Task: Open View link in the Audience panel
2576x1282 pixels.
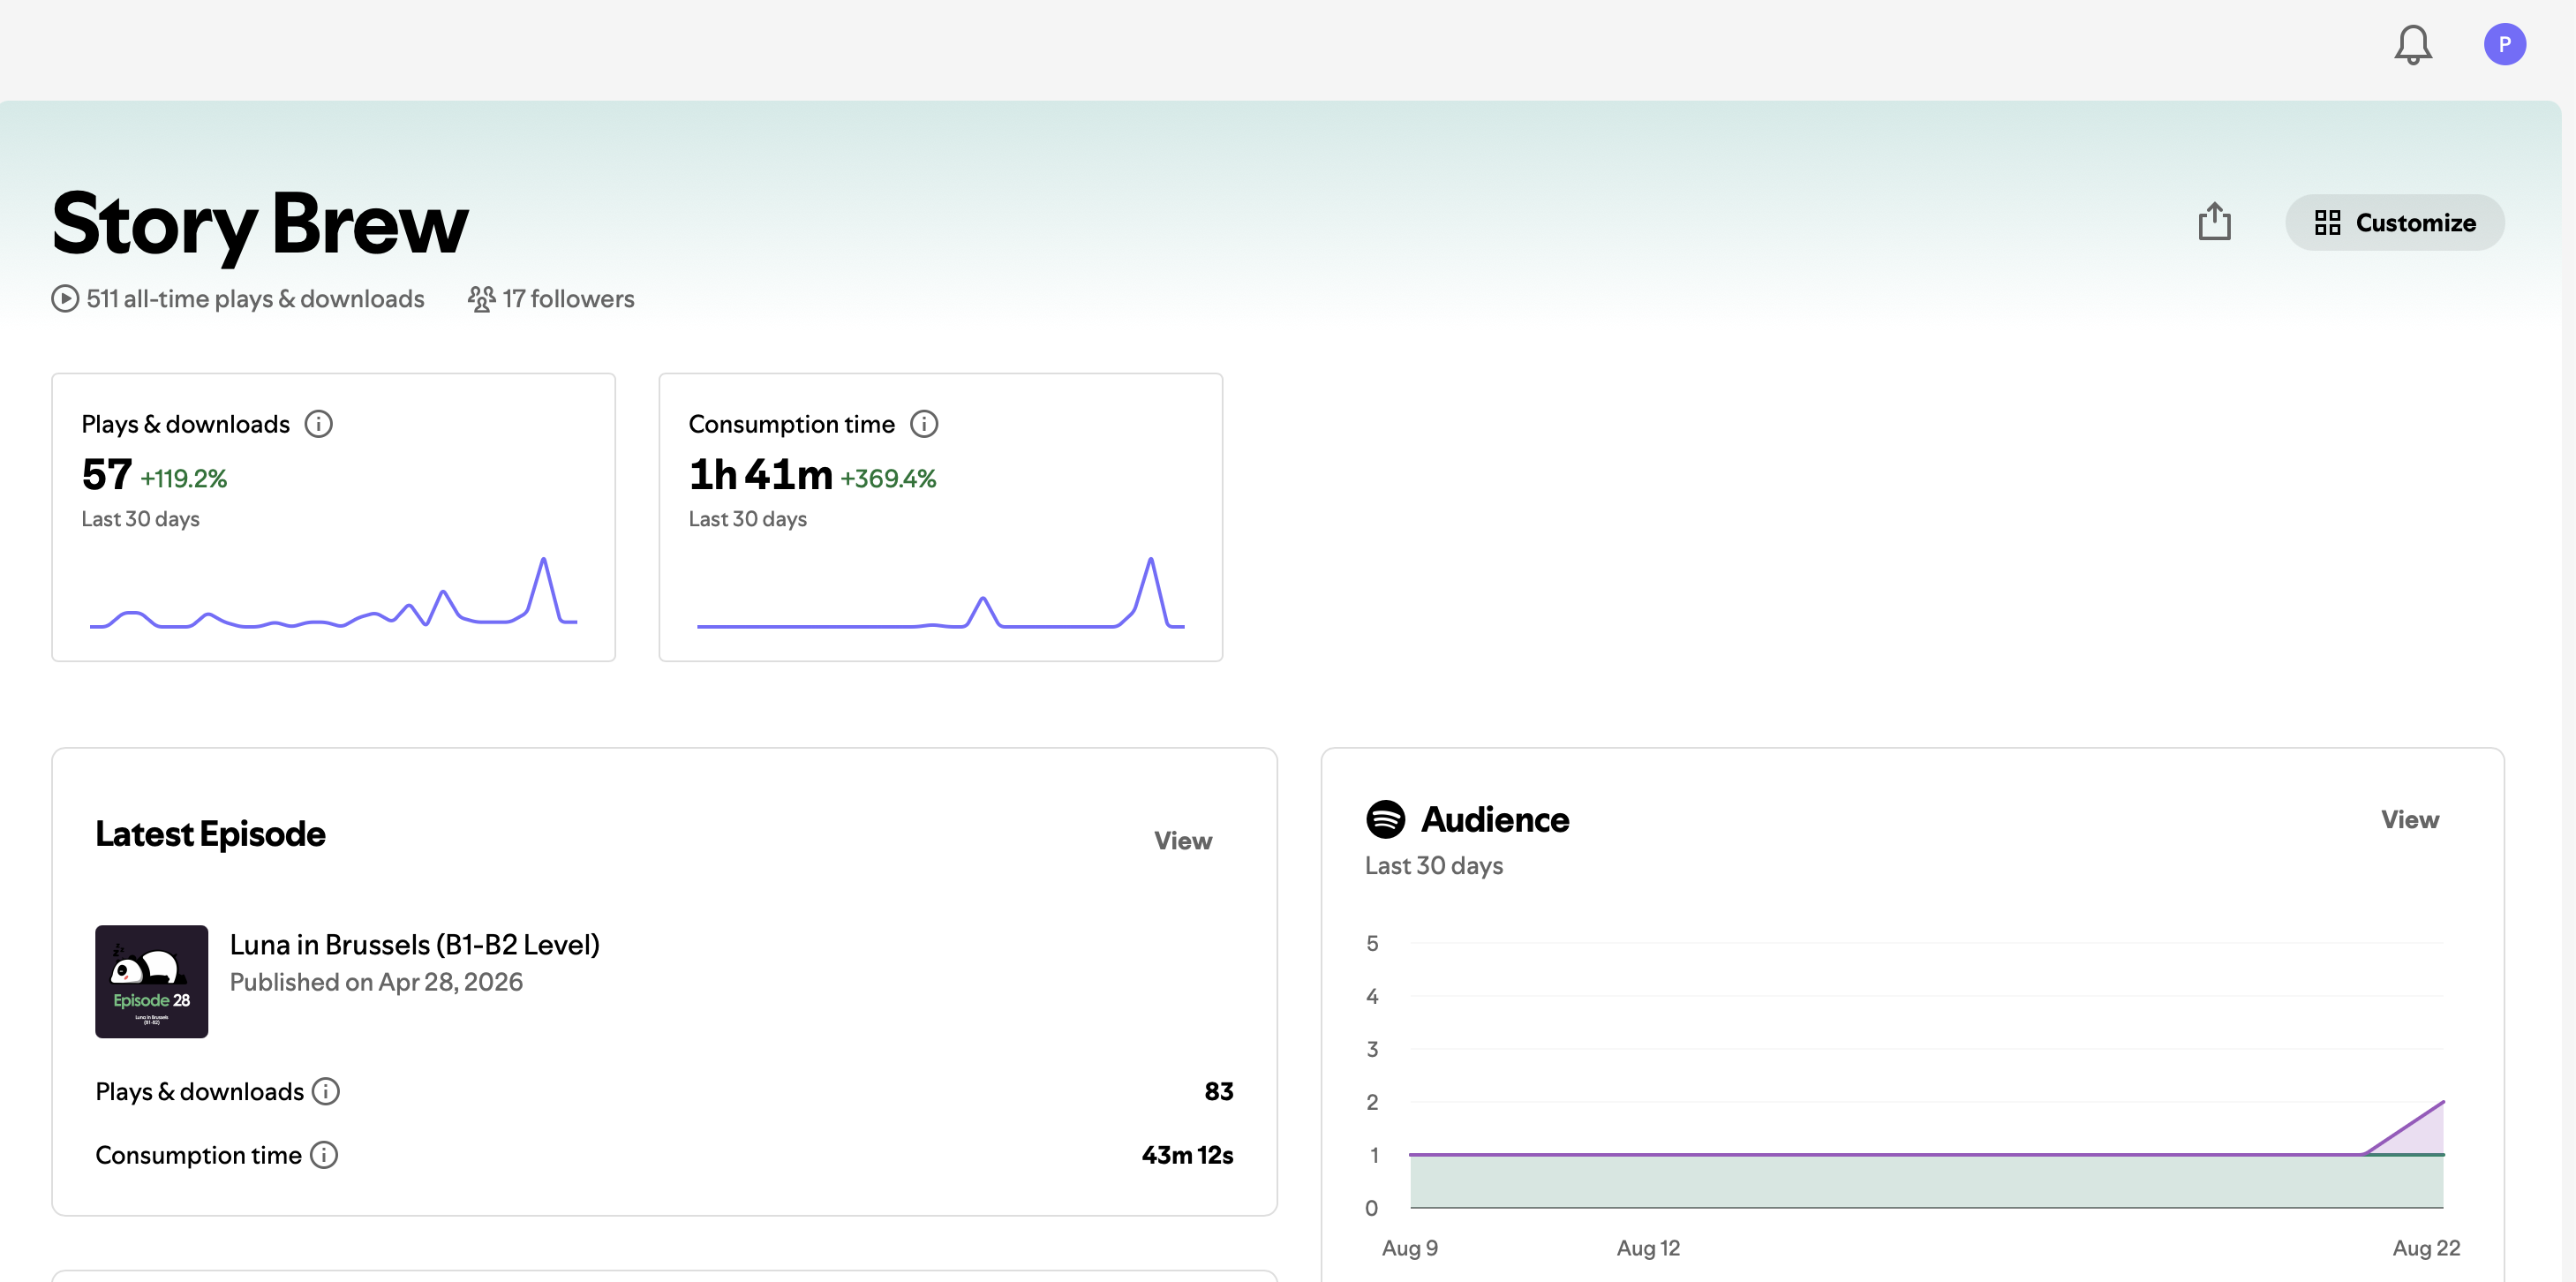Action: tap(2409, 820)
